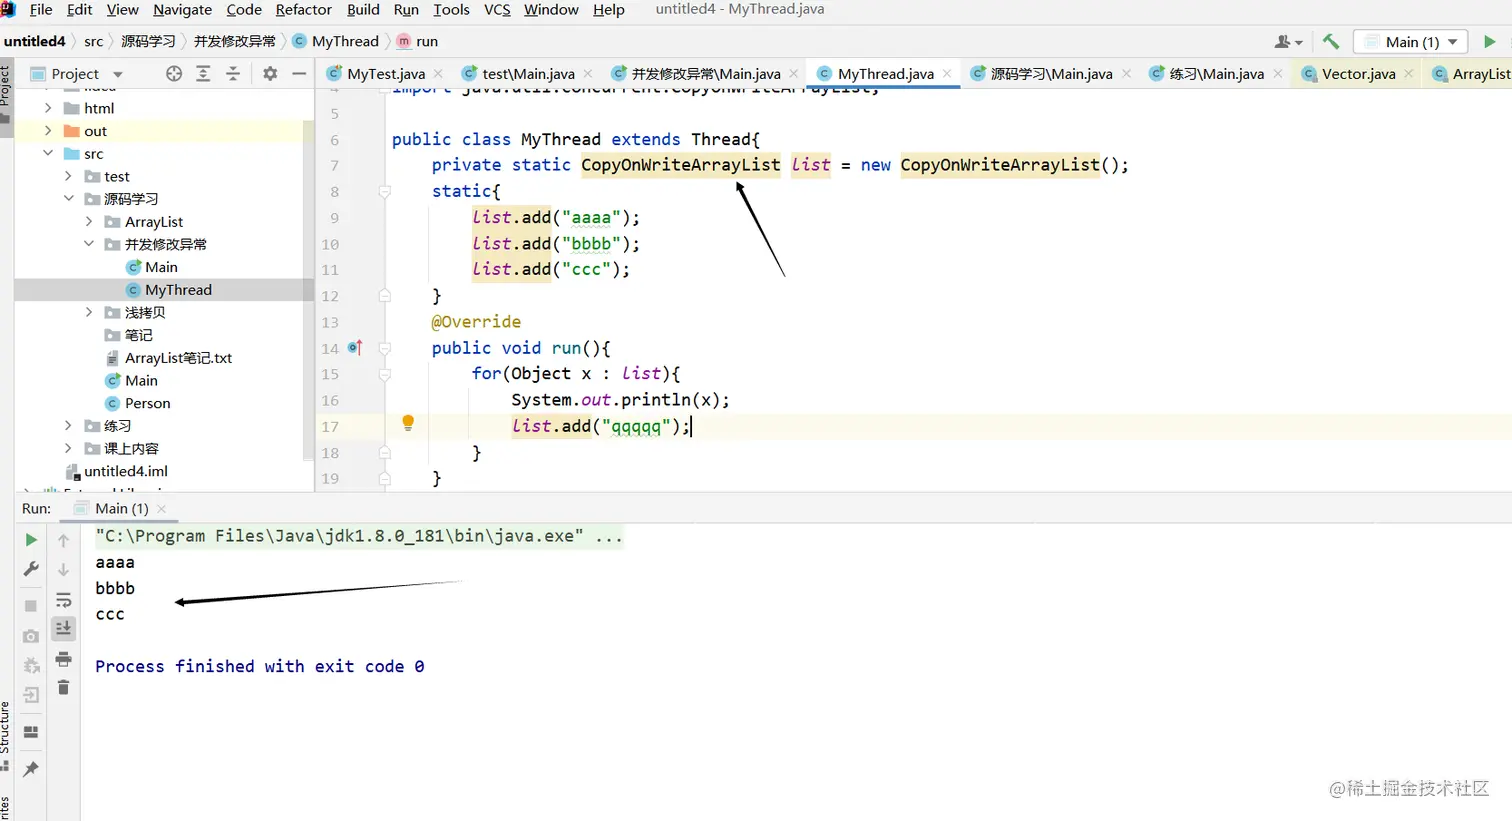Close the MyThread.java tab
Screen dimensions: 1512x821
pyautogui.click(x=947, y=73)
